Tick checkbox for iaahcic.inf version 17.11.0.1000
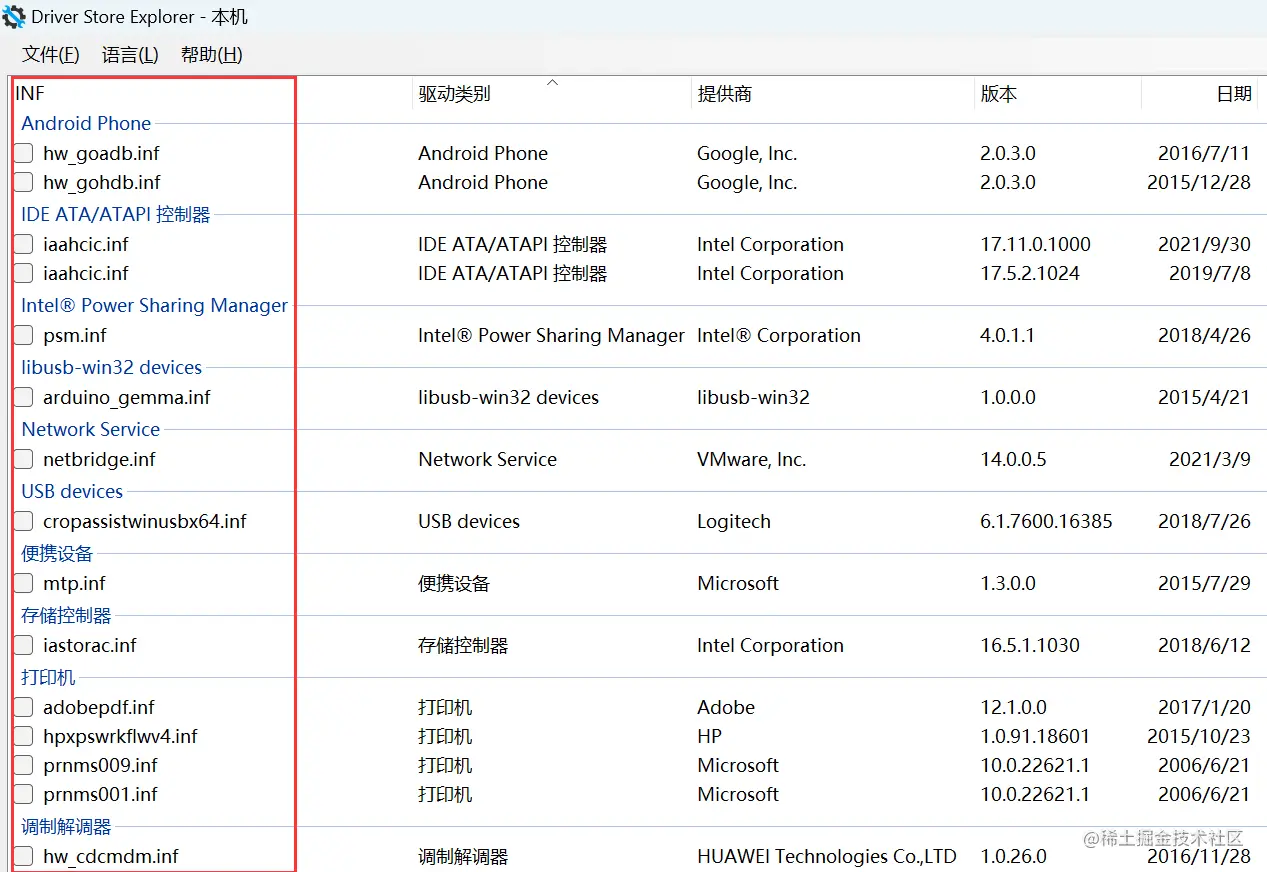This screenshot has height=872, width=1267. 24,245
